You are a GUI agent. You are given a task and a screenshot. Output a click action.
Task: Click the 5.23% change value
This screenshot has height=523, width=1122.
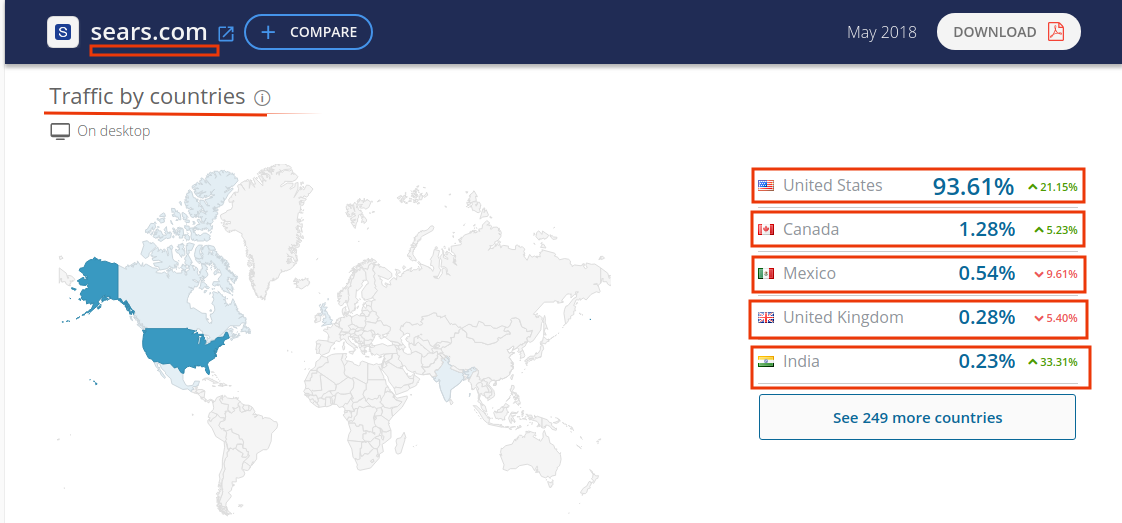click(1062, 230)
